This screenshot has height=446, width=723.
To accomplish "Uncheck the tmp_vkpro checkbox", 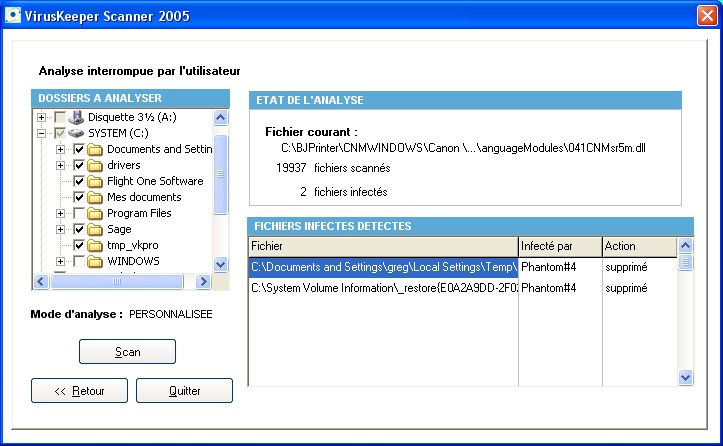I will click(x=79, y=245).
